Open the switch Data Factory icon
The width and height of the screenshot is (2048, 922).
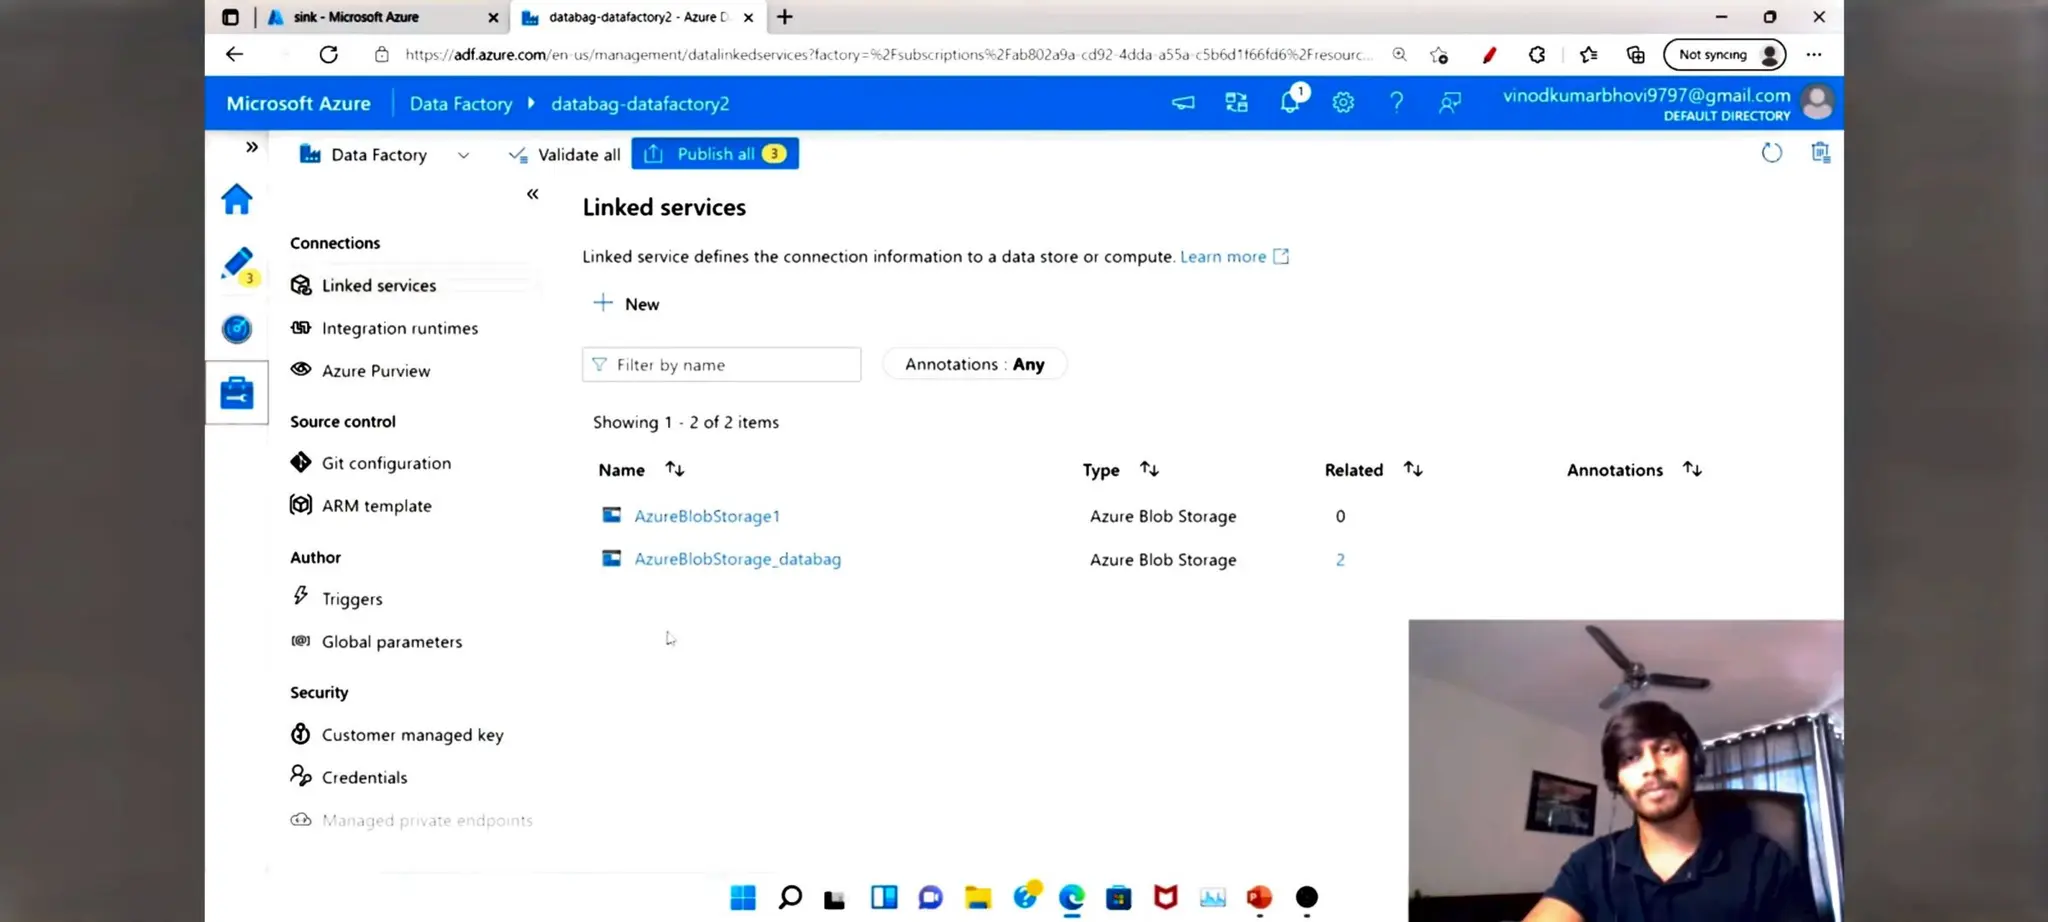pyautogui.click(x=1237, y=102)
